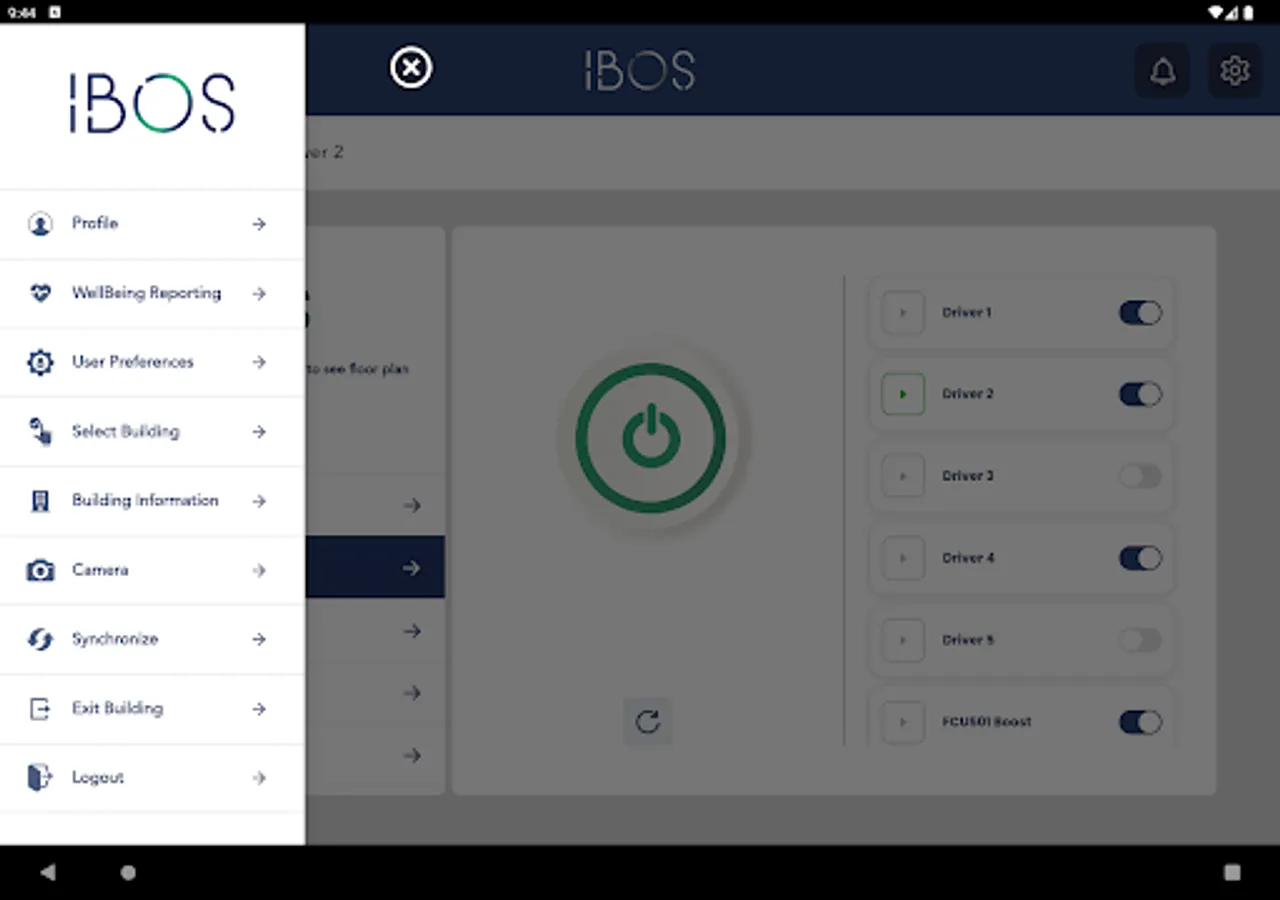
Task: Click the WellBeing heart icon
Action: point(40,293)
